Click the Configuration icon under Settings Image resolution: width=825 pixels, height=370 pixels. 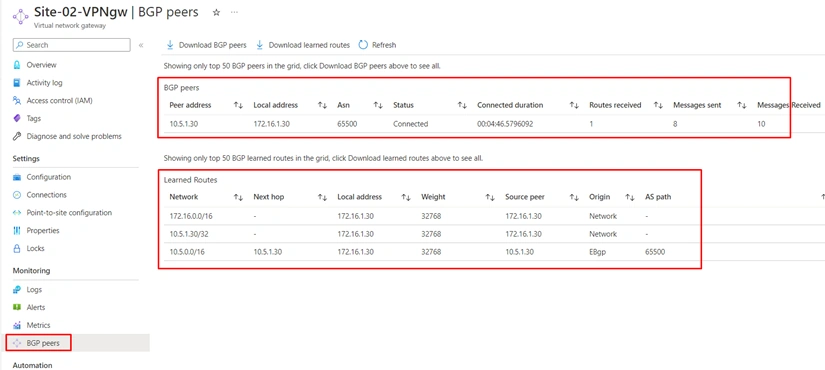pyautogui.click(x=17, y=177)
